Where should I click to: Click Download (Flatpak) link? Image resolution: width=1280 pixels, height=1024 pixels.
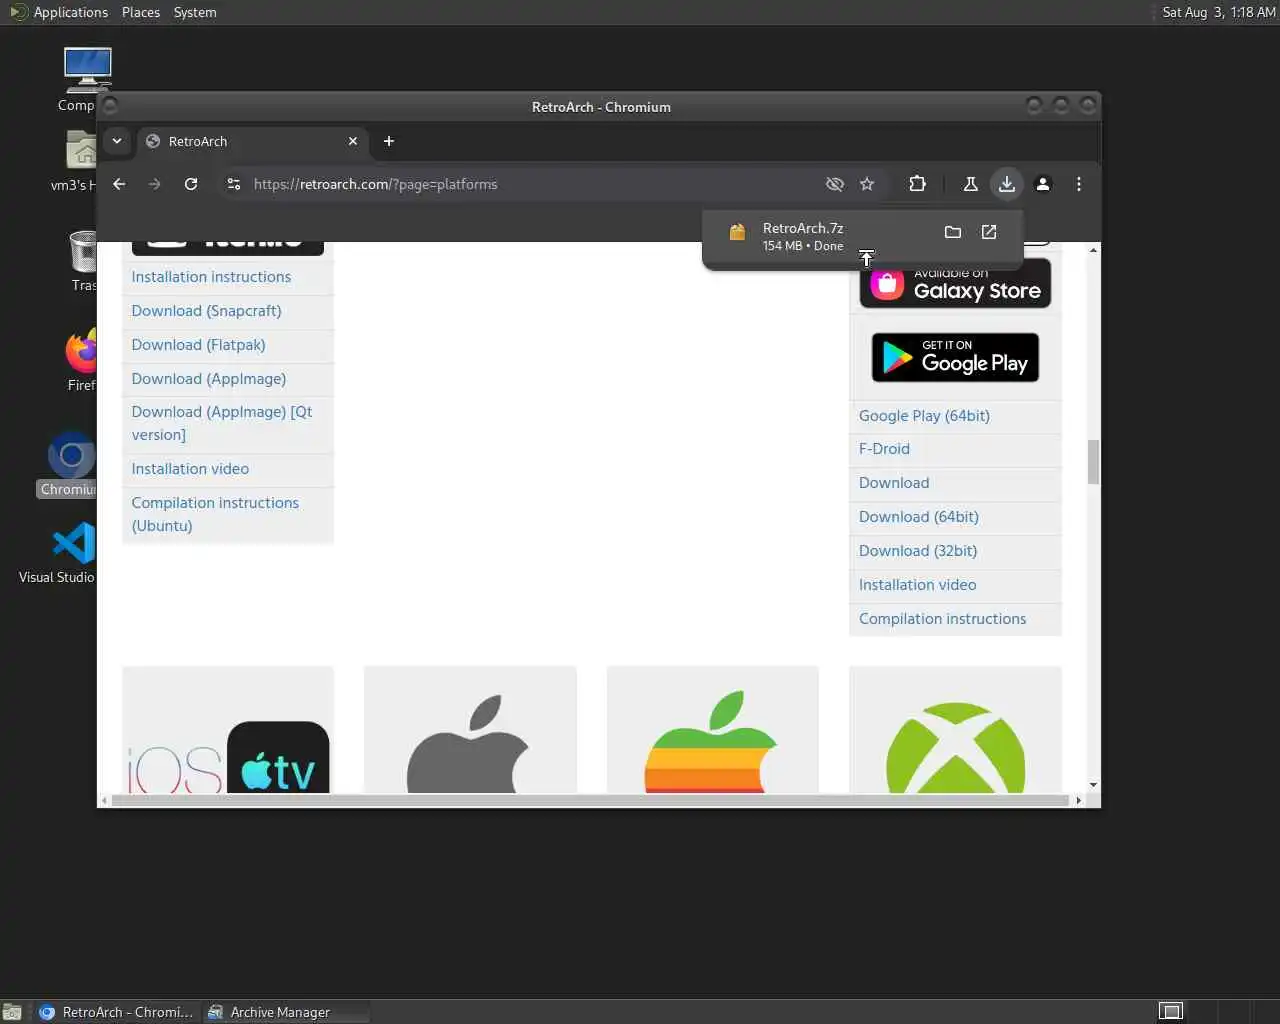tap(198, 345)
